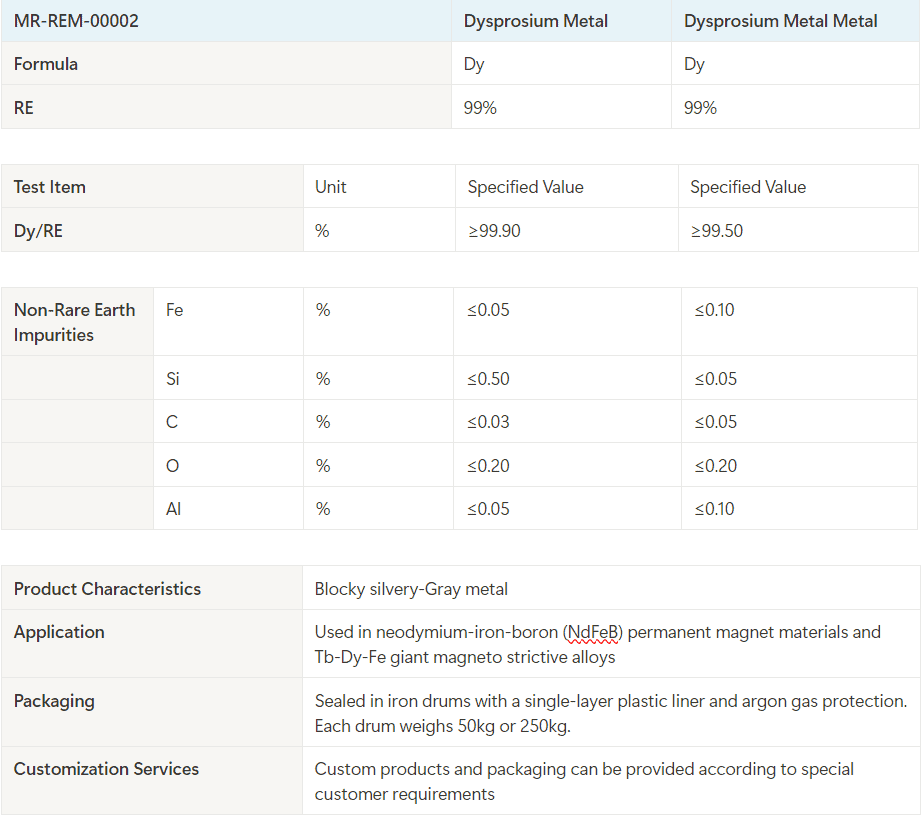Click the Unit column header
Screen dimensions: 921x816
click(329, 187)
